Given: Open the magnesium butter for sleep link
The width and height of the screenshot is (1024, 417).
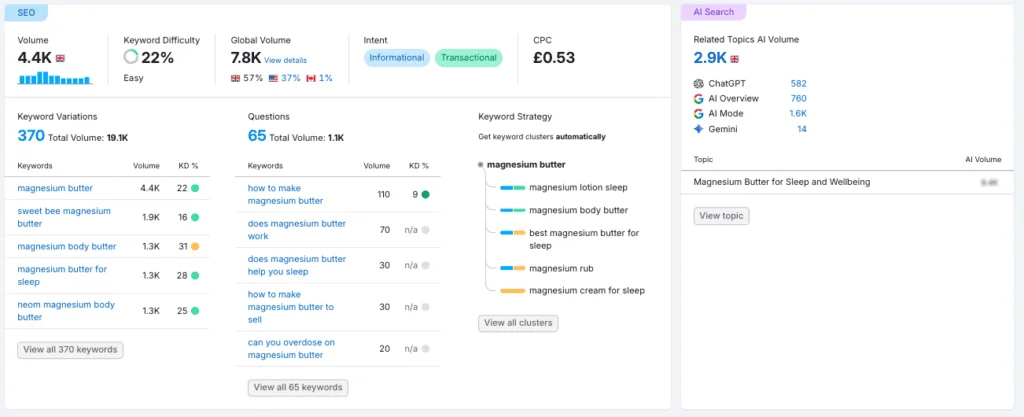Looking at the screenshot, I should [x=62, y=275].
